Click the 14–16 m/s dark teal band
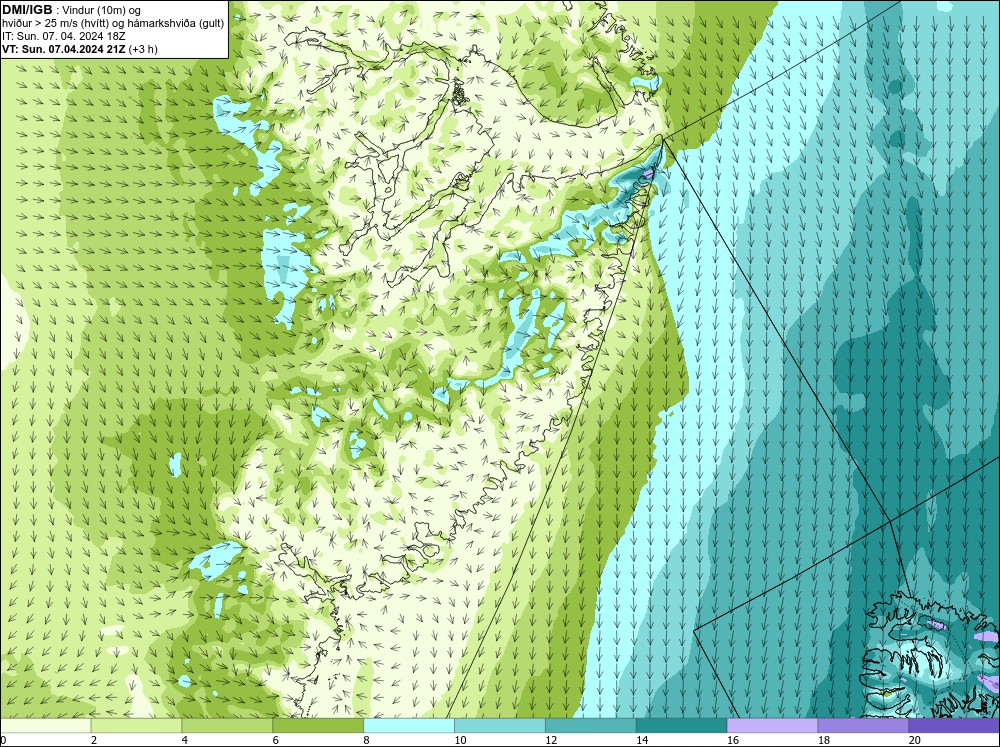The image size is (1000, 747). click(x=681, y=726)
